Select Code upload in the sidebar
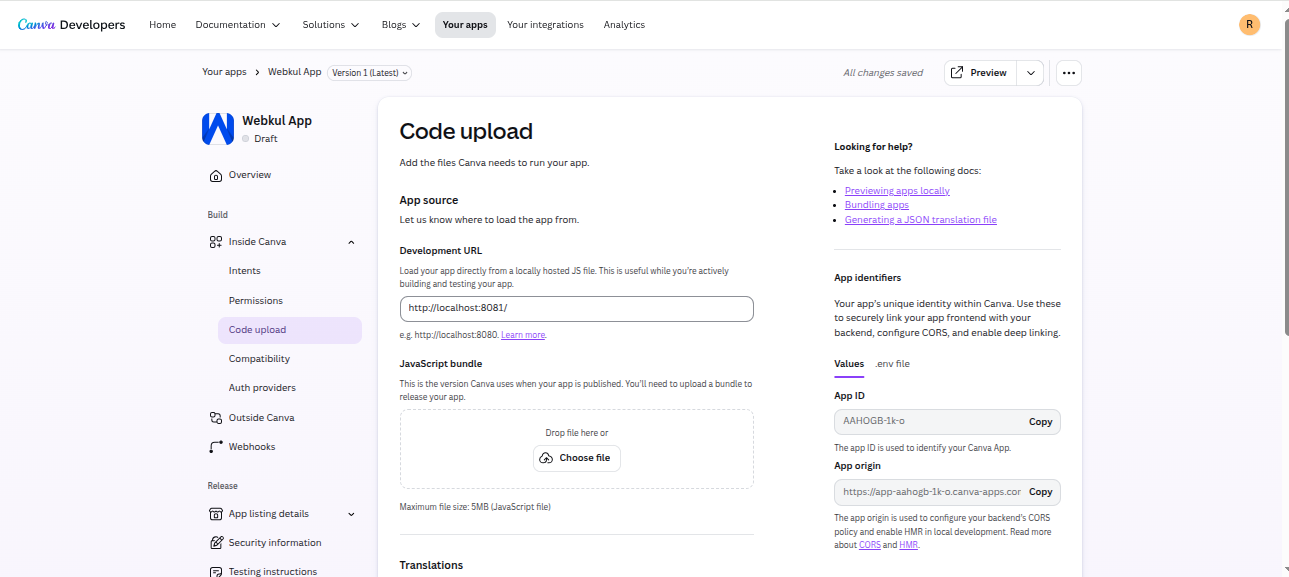Screen dimensions: 1289x577 290,330
